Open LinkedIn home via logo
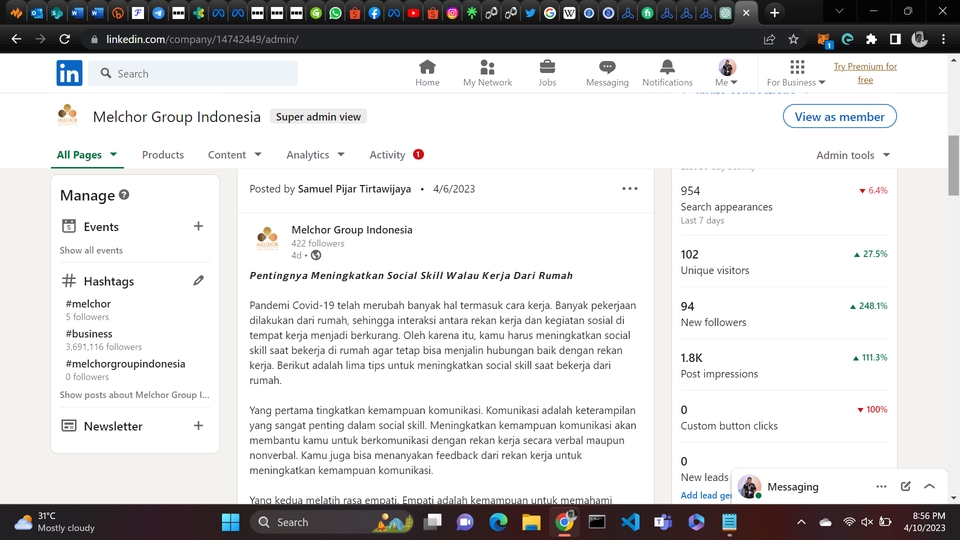 [69, 73]
